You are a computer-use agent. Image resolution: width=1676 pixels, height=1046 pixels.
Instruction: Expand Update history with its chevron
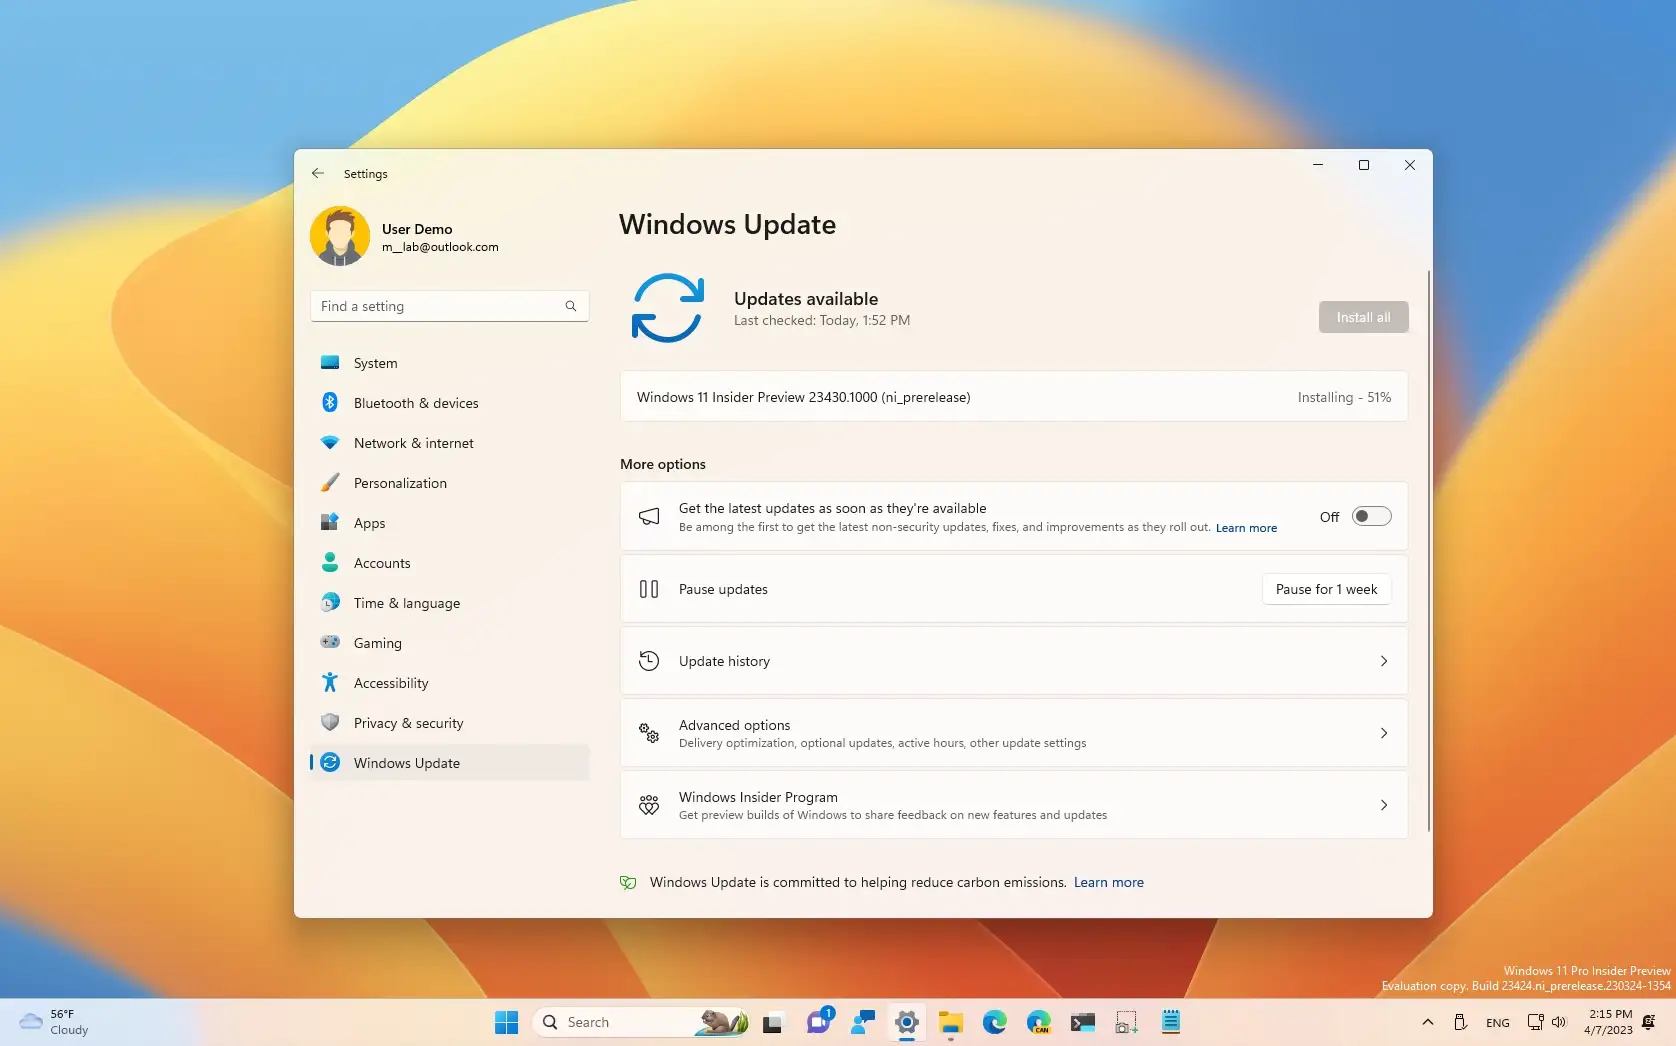tap(1384, 661)
